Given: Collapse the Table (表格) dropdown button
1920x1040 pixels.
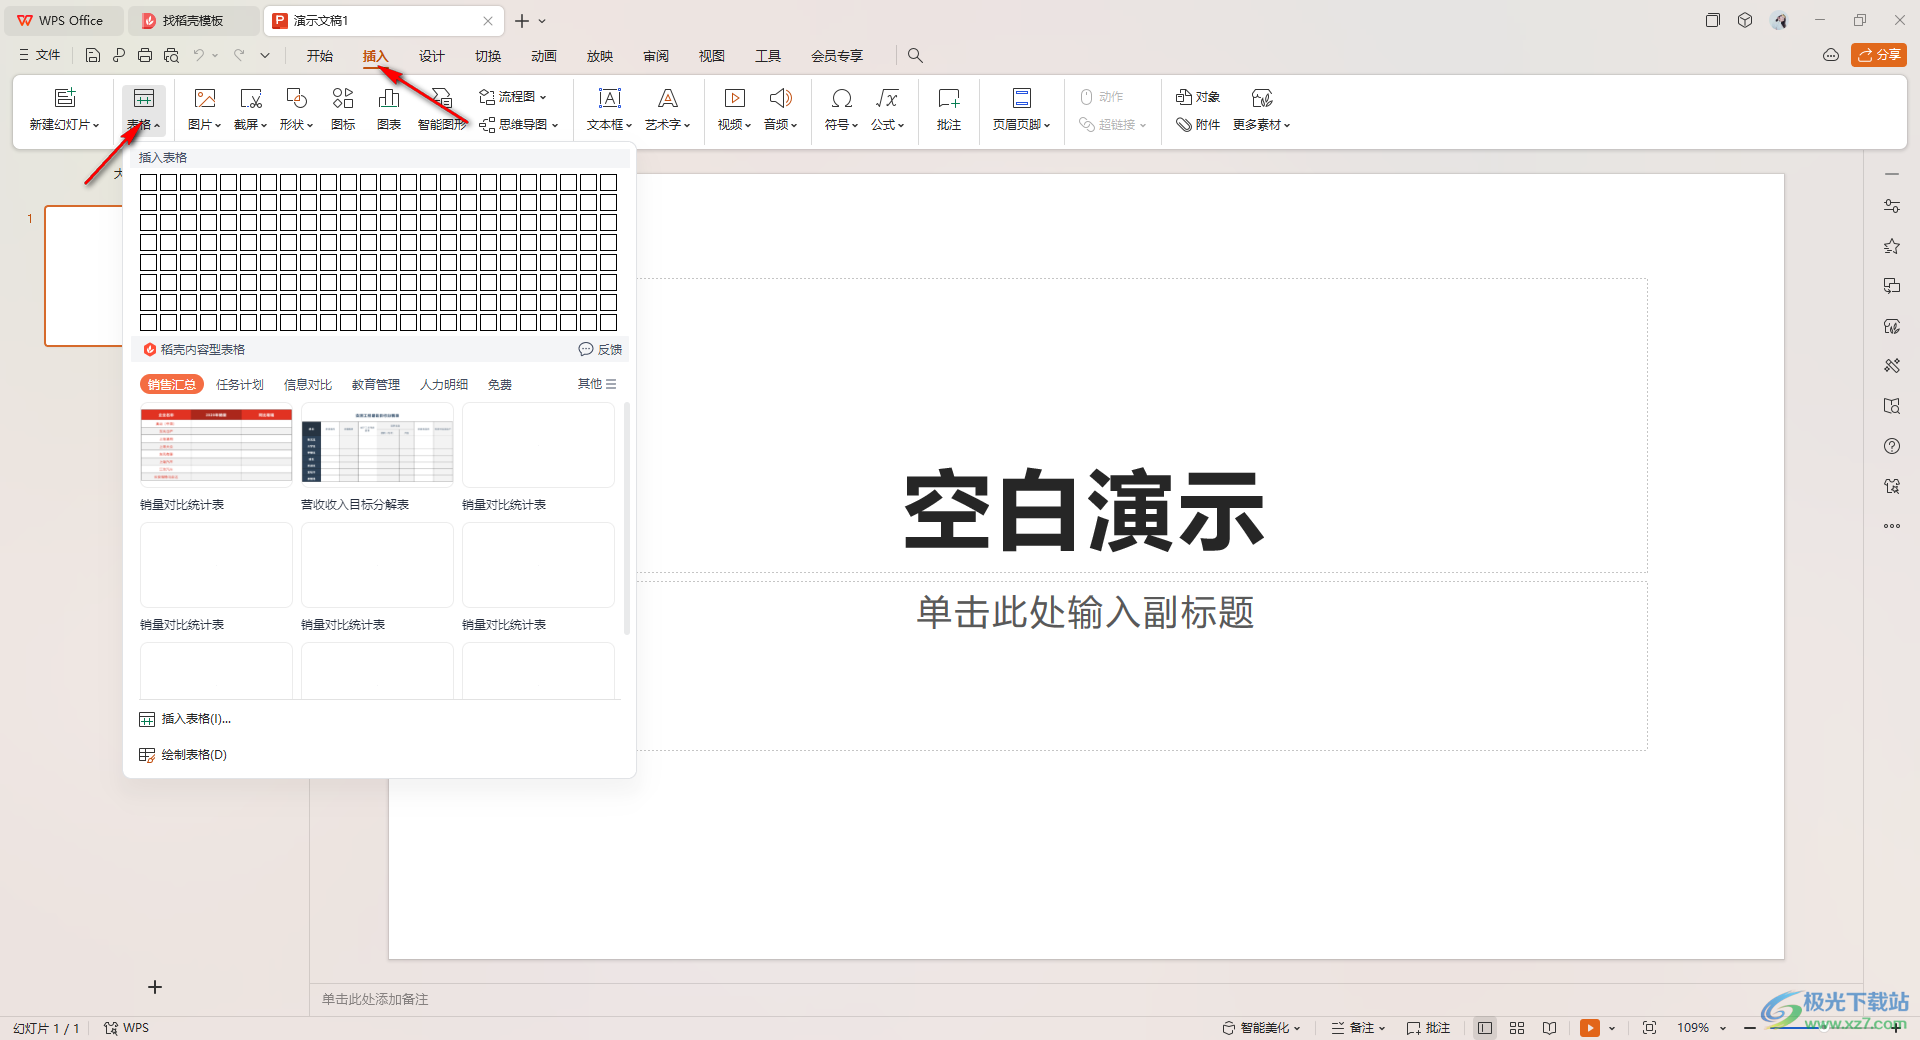Looking at the screenshot, I should point(144,109).
